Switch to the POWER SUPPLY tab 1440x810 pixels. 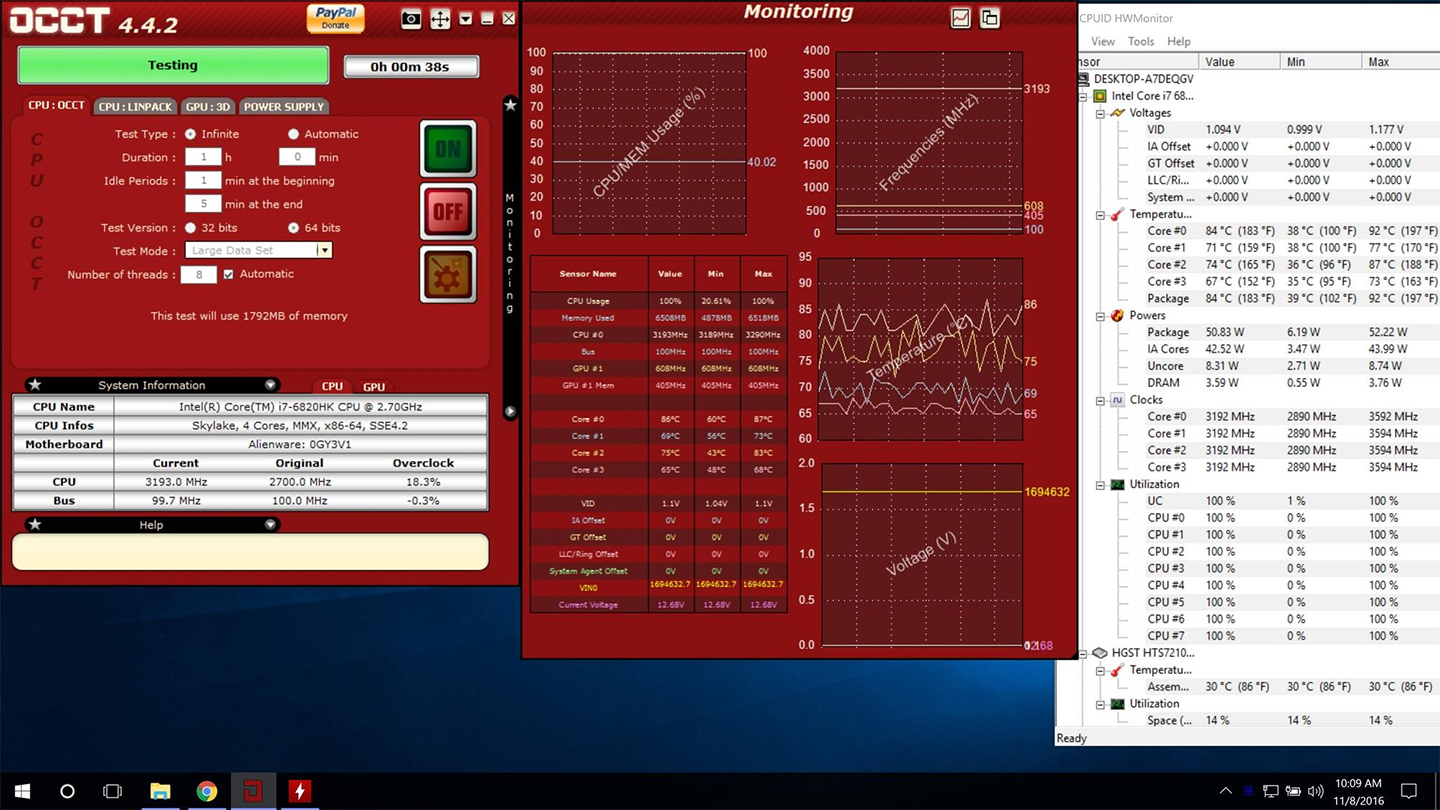(284, 106)
